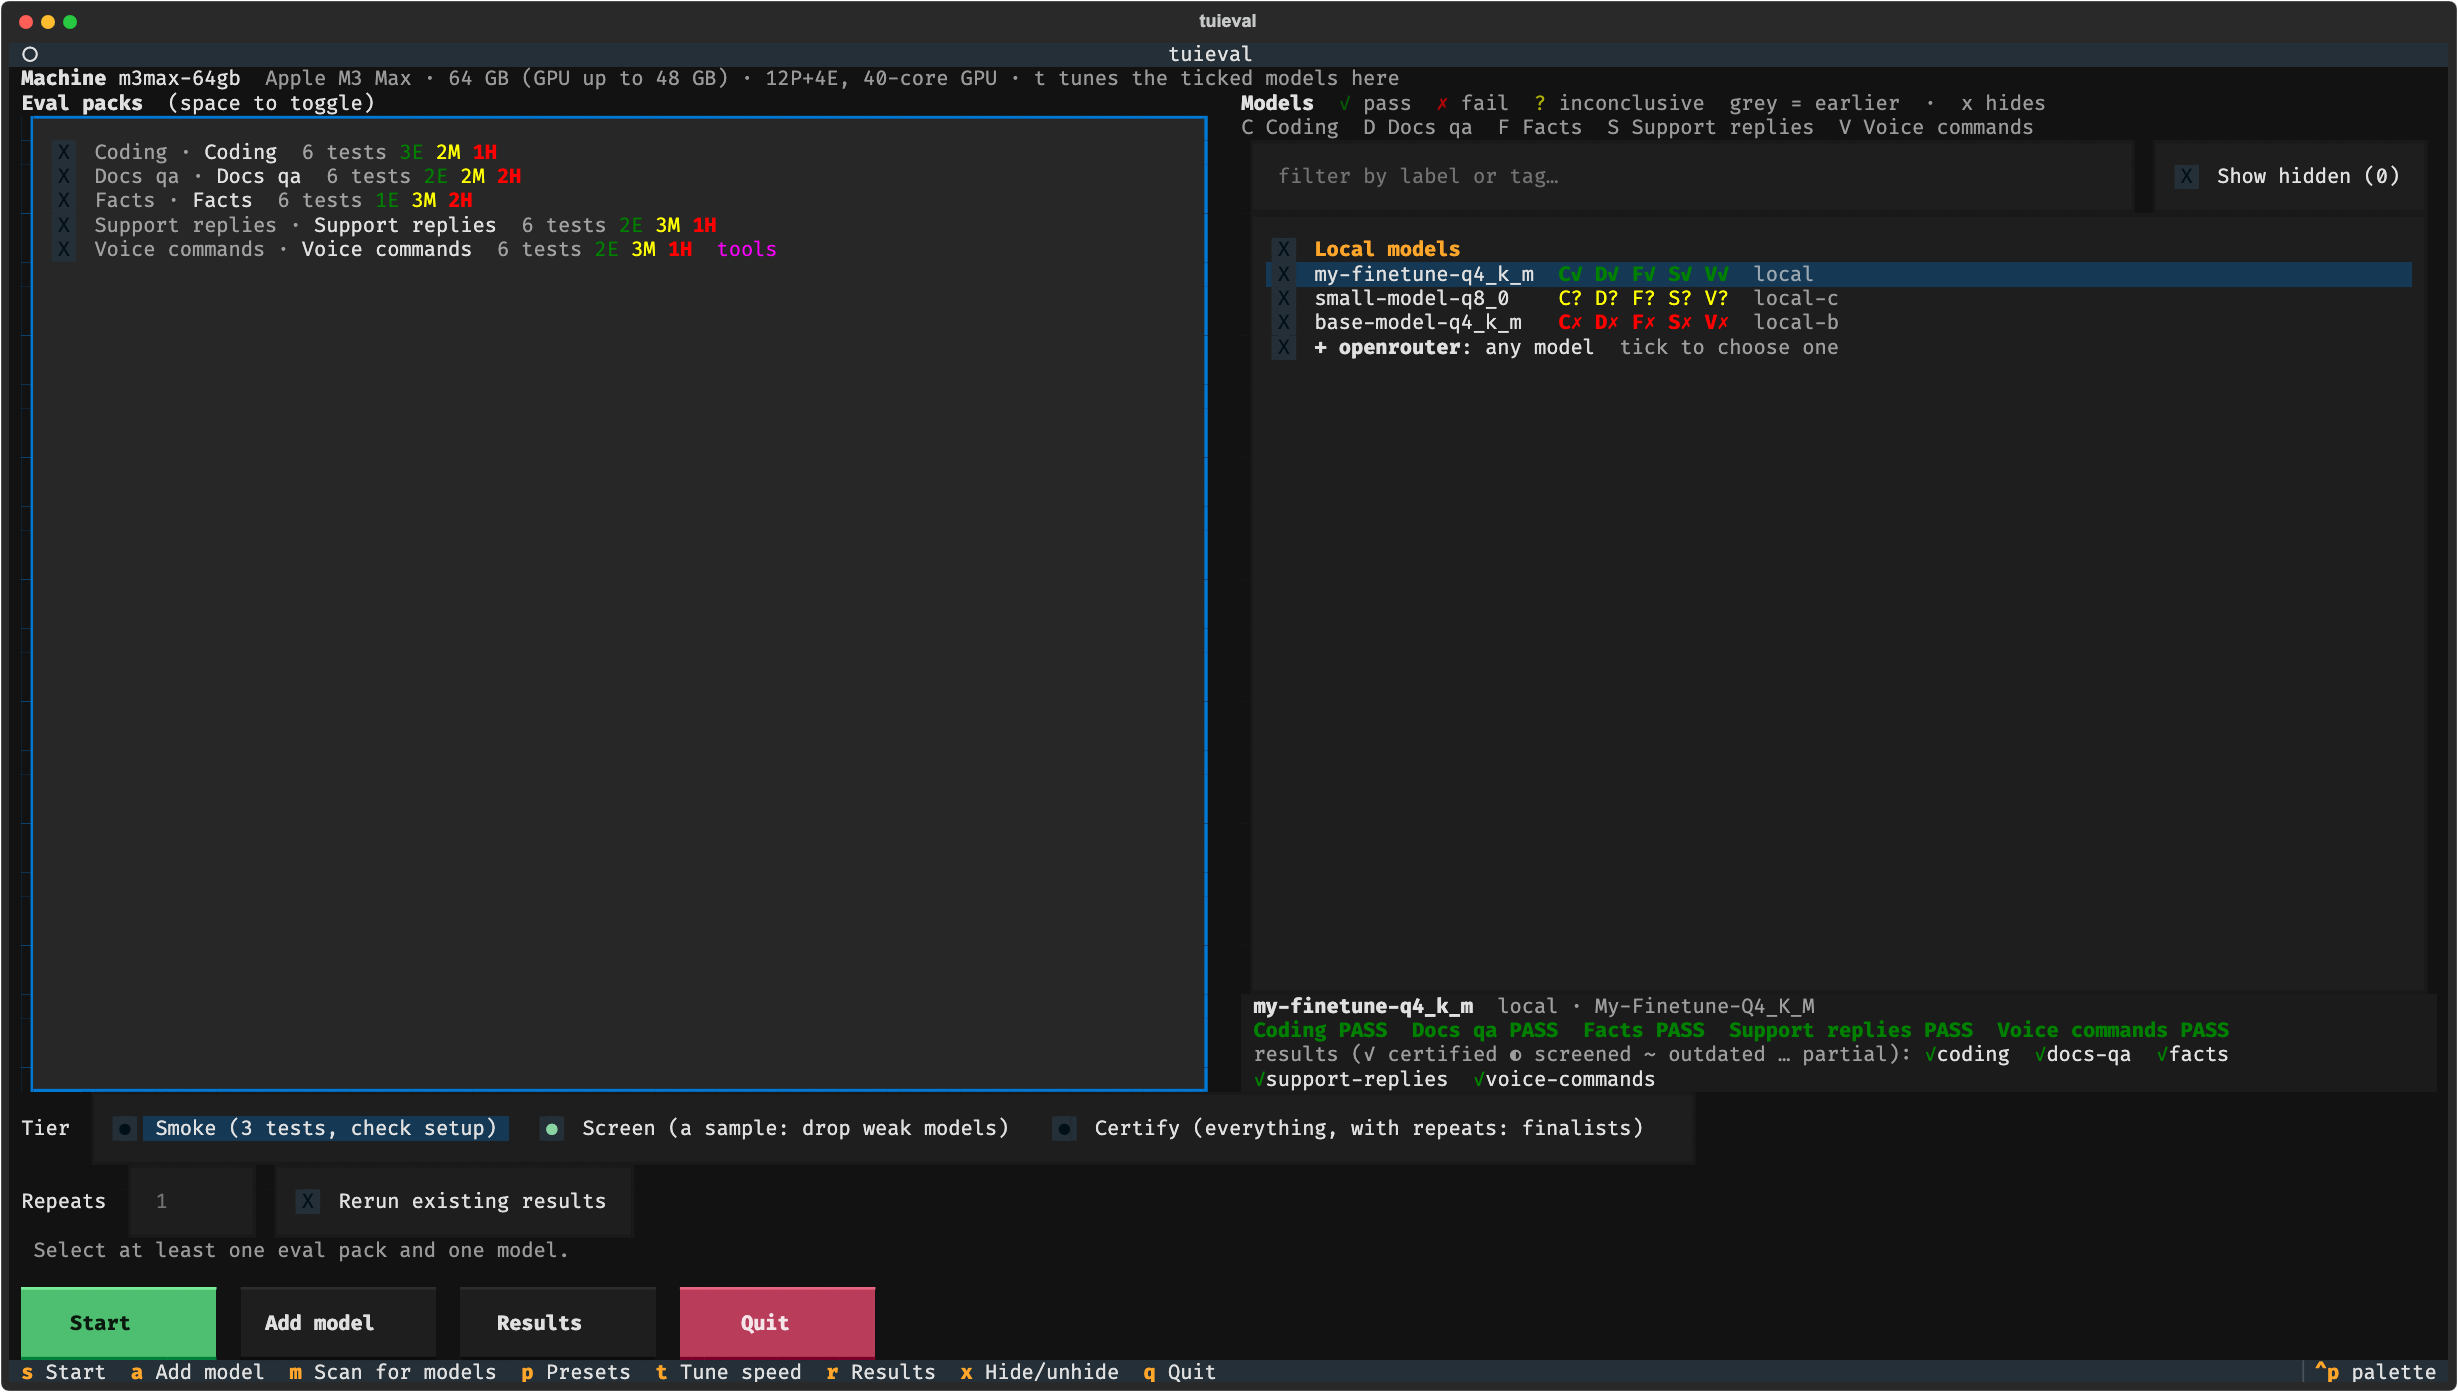The height and width of the screenshot is (1392, 2458).
Task: Toggle the Support replies eval pack checkbox
Action: (64, 225)
